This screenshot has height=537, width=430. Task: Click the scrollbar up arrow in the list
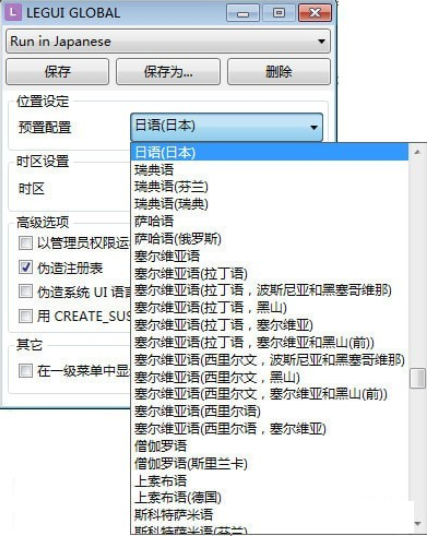click(417, 152)
